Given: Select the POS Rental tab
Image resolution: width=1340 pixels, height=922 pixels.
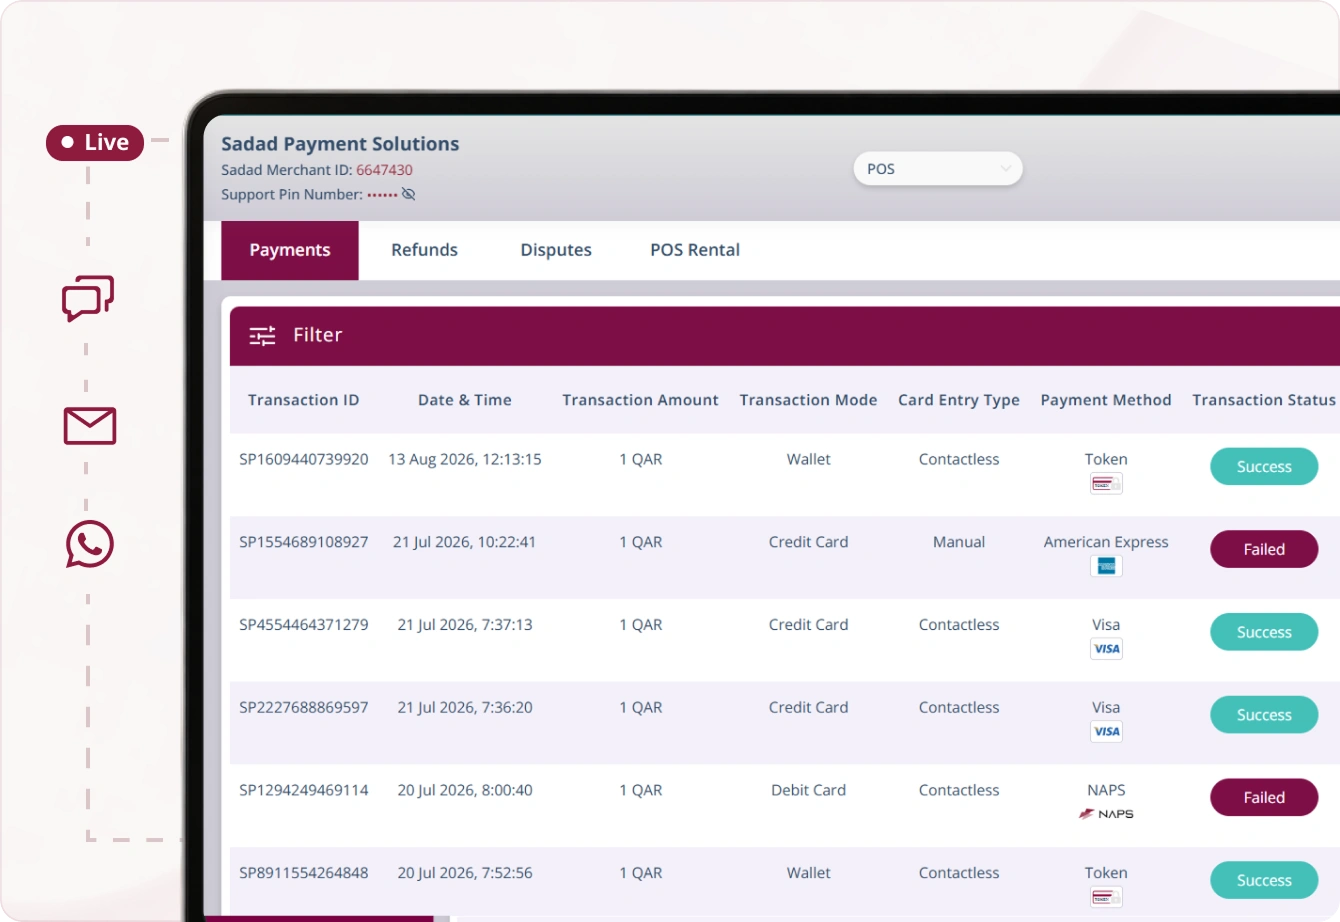Looking at the screenshot, I should pyautogui.click(x=695, y=250).
